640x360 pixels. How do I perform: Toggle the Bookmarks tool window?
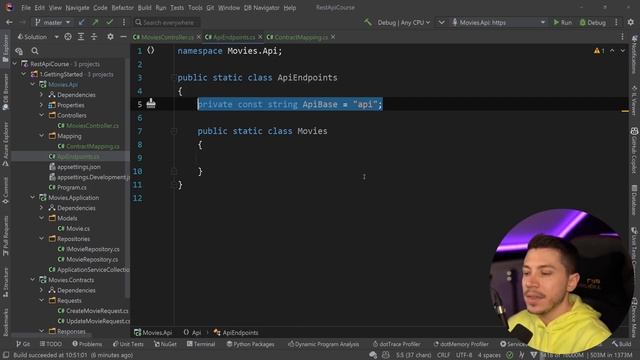point(5,322)
